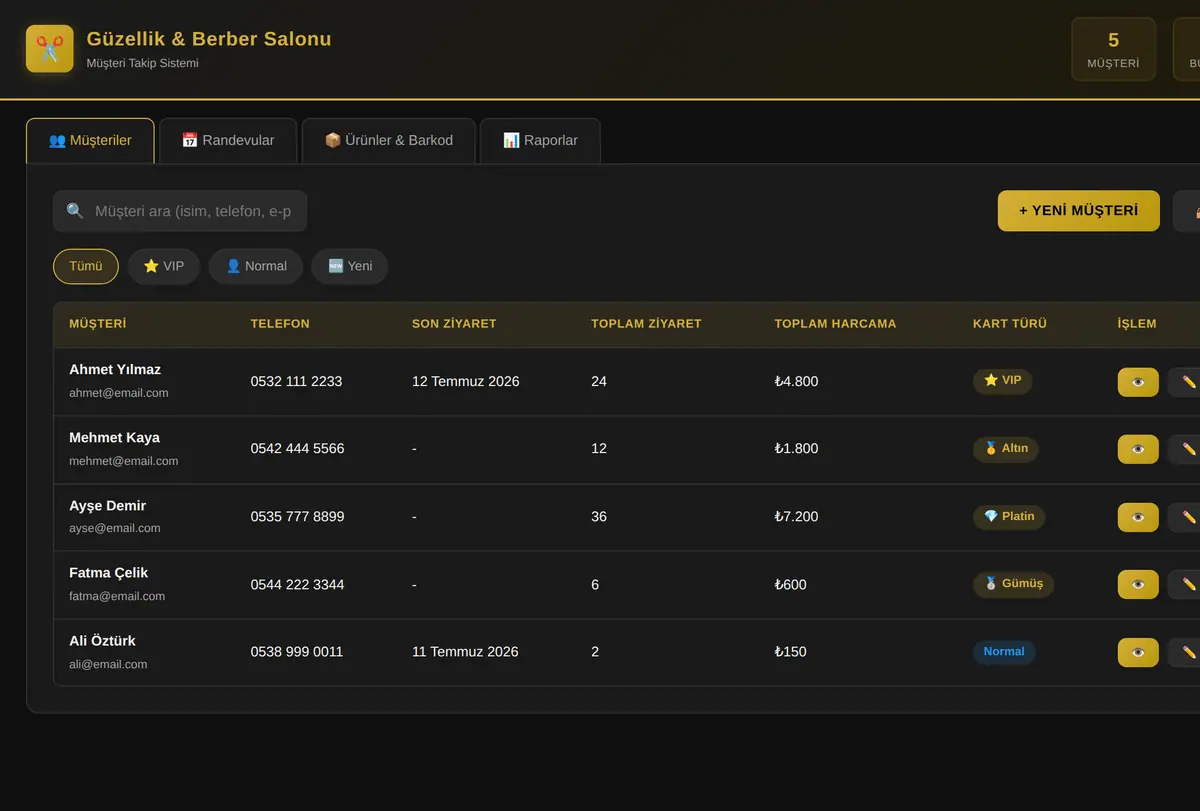The height and width of the screenshot is (811, 1200).
Task: Click the email mehmet@email.com
Action: (124, 461)
